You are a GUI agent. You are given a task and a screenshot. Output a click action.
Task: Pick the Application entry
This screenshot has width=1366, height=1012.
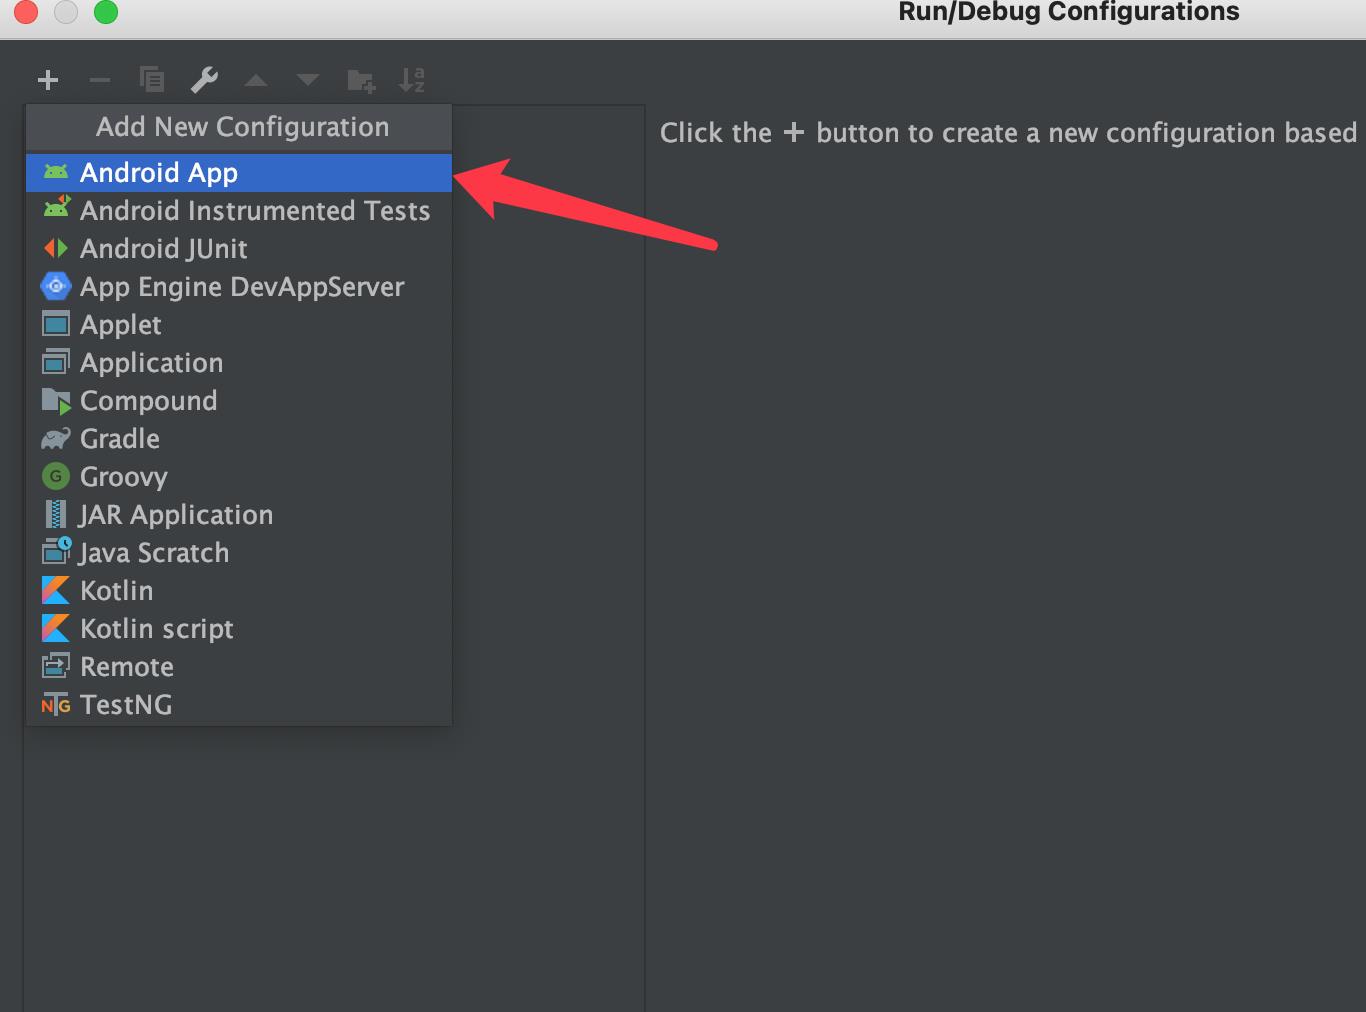pos(239,363)
